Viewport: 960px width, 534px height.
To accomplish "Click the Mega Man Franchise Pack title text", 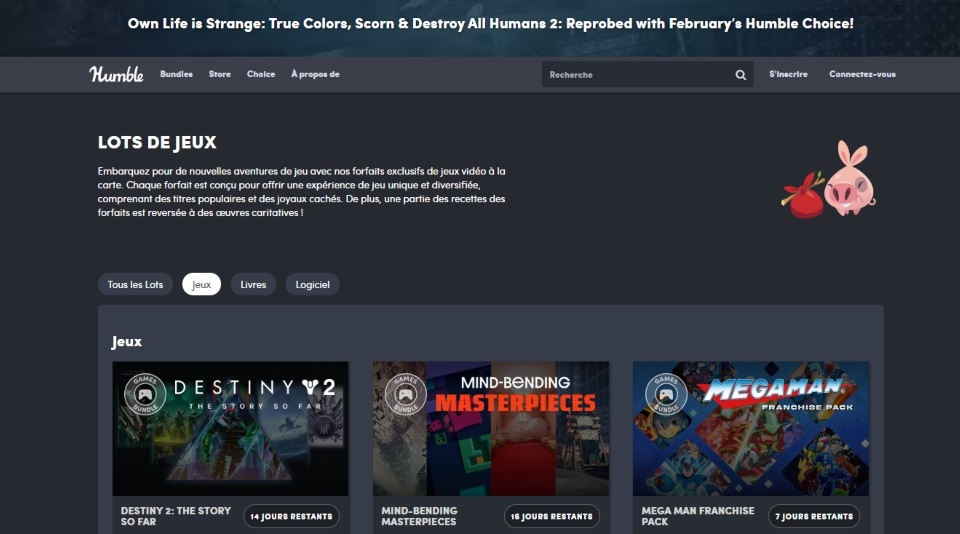I will click(x=698, y=516).
